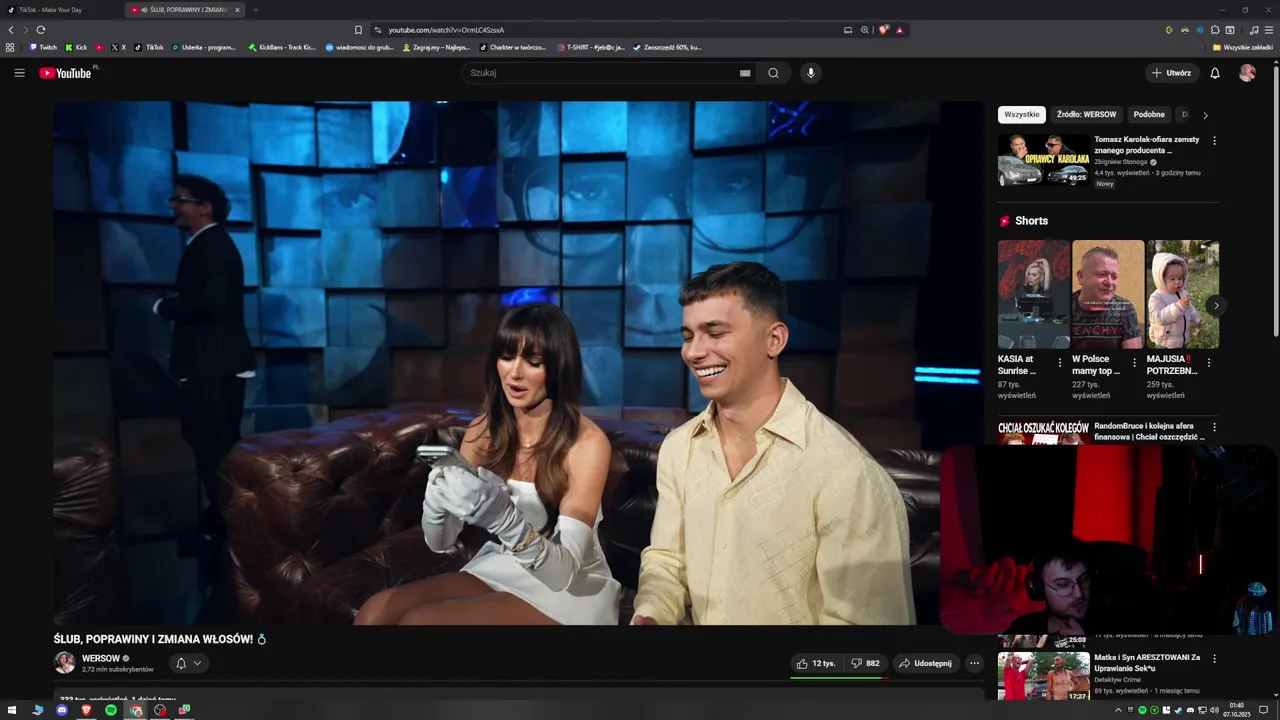Screen dimensions: 1280x720
Task: Select the Podobne filter chip
Action: (x=1149, y=115)
